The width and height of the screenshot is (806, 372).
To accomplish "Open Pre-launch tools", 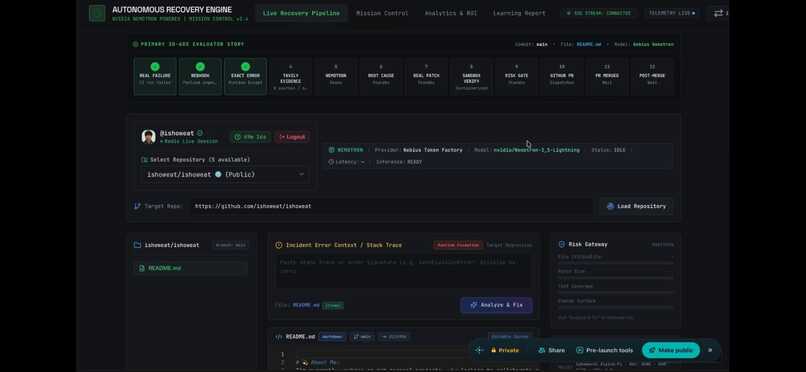I will 604,350.
